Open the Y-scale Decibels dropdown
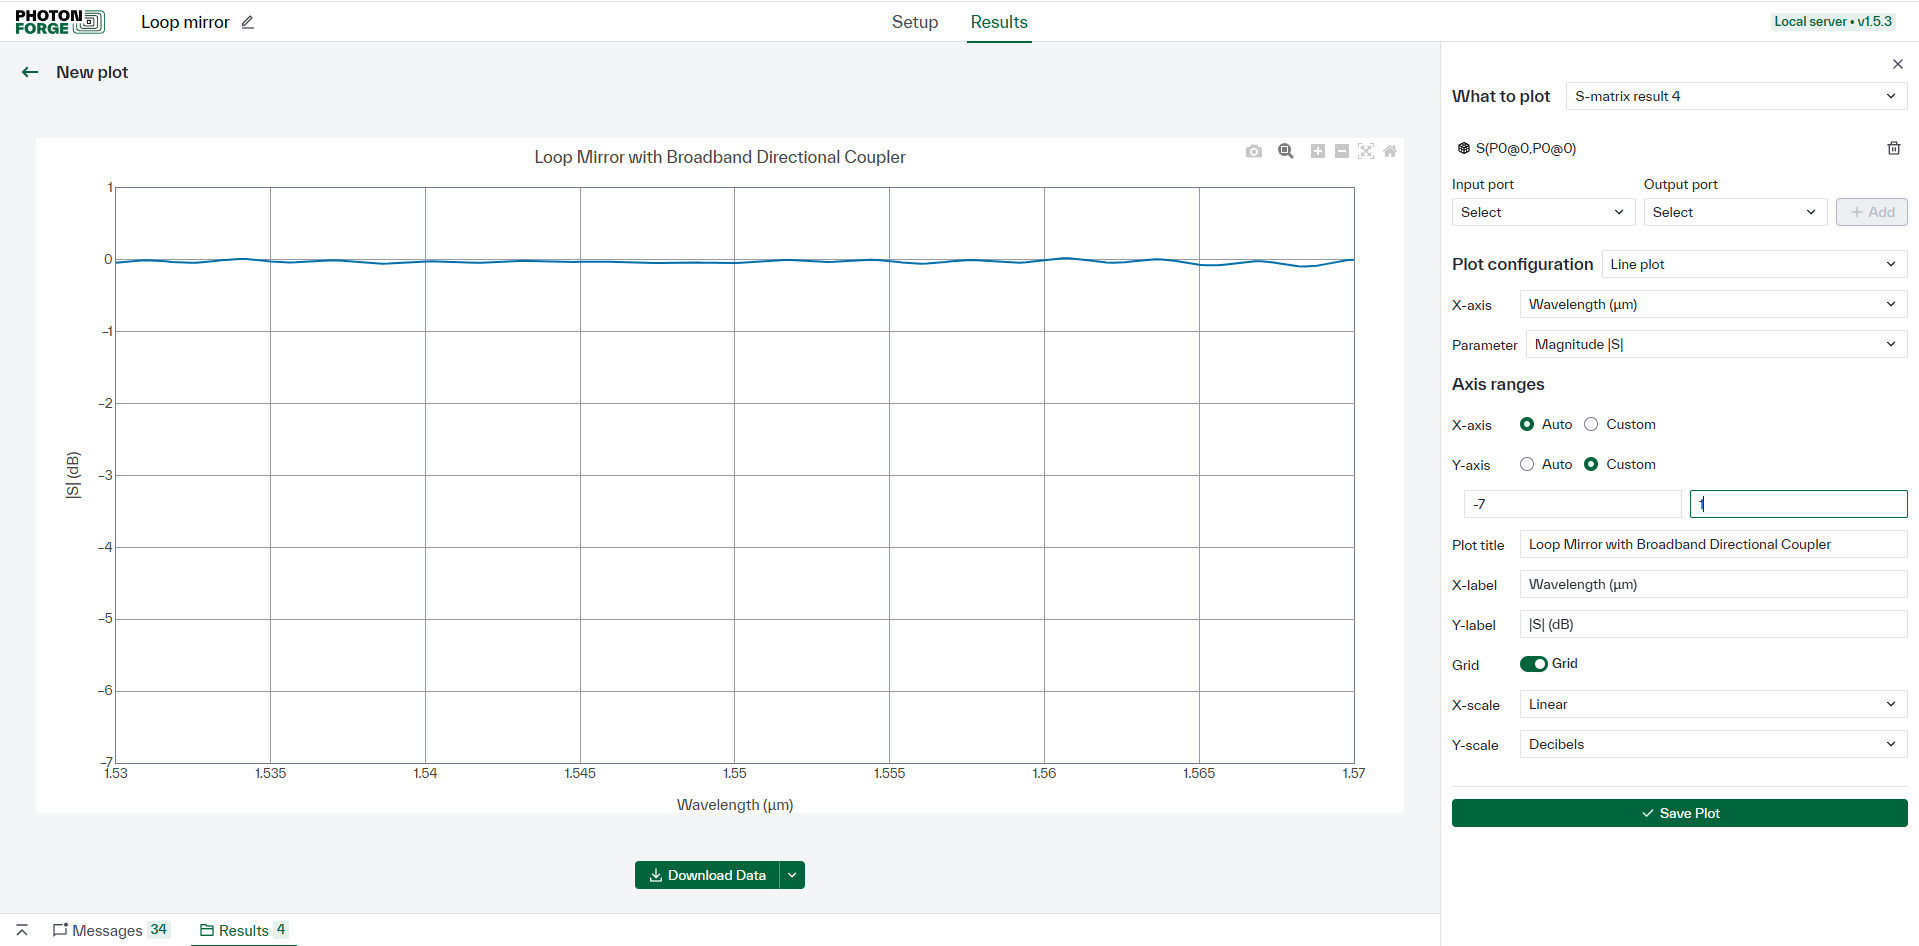The width and height of the screenshot is (1919, 946). (x=1713, y=744)
